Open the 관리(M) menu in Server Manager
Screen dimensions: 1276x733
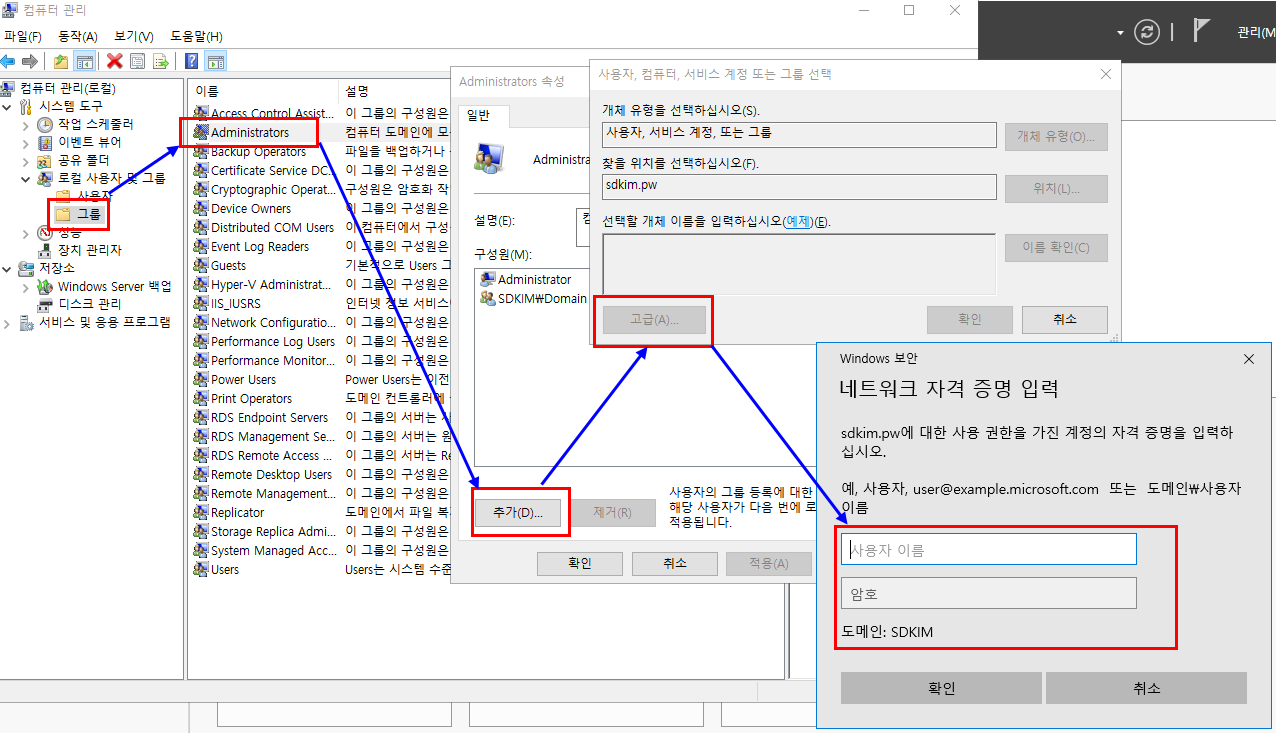point(1256,32)
